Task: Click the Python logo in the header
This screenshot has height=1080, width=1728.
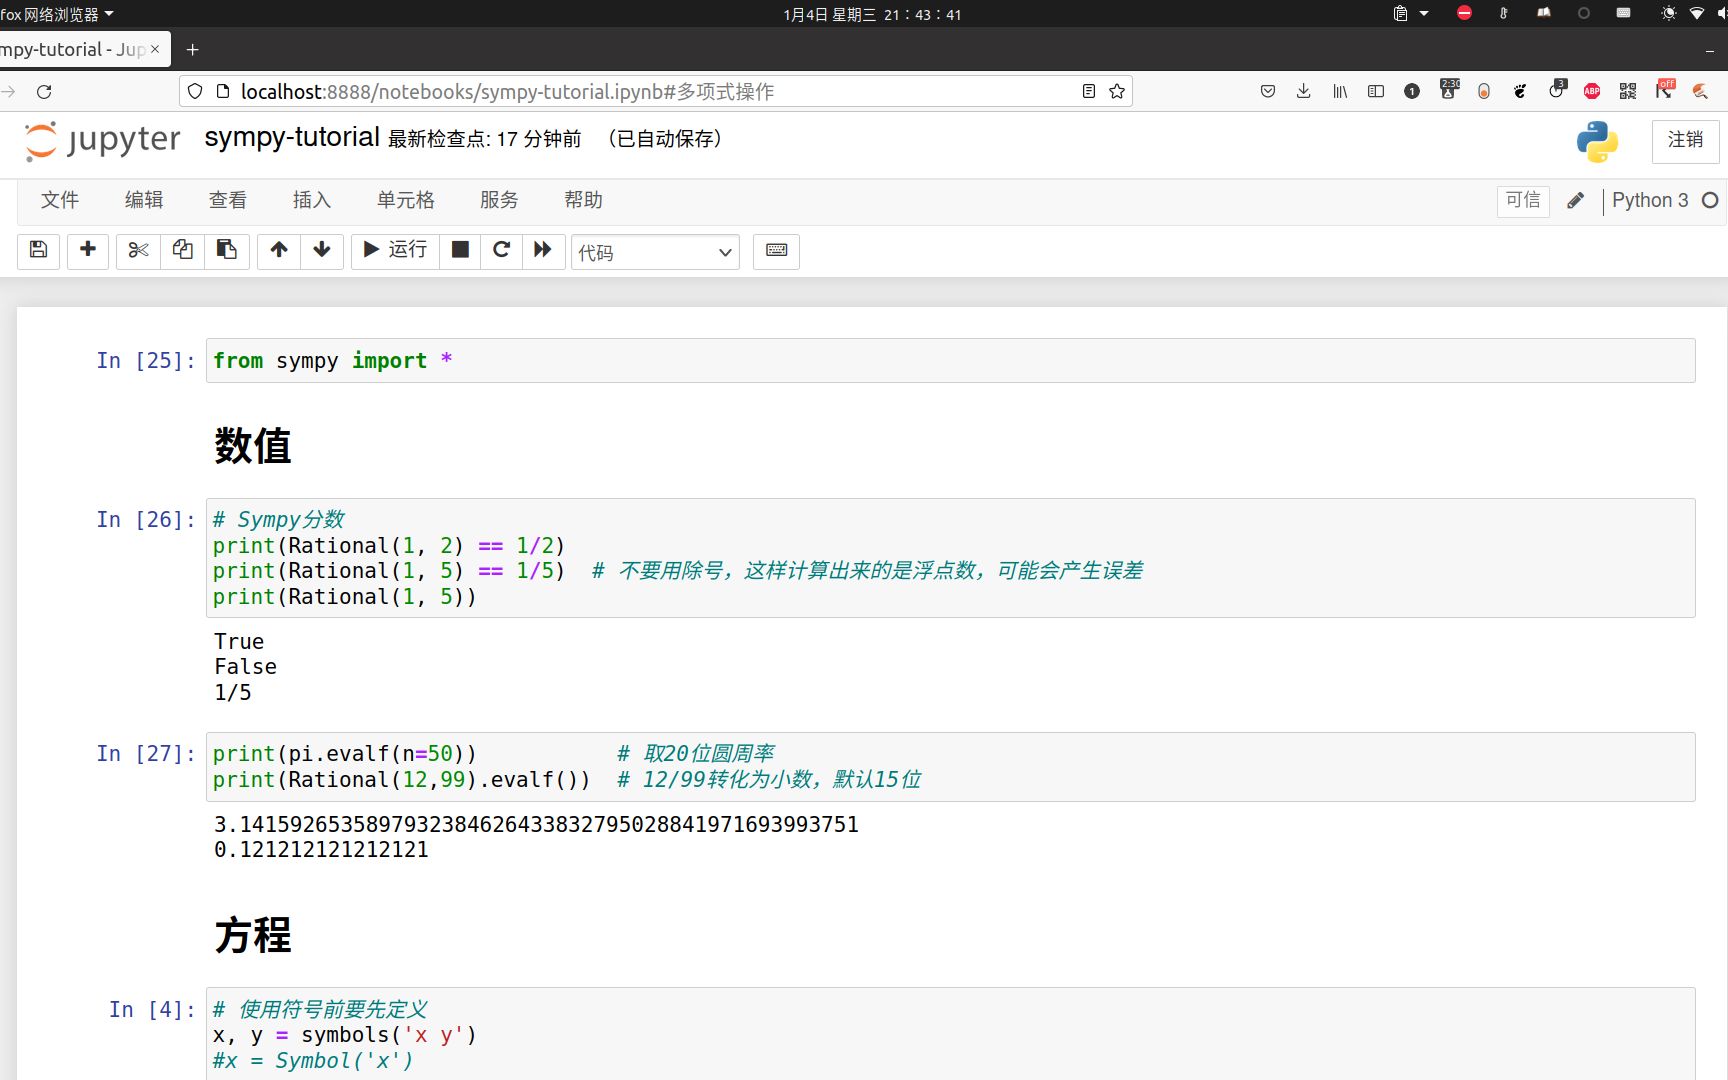Action: [x=1597, y=141]
